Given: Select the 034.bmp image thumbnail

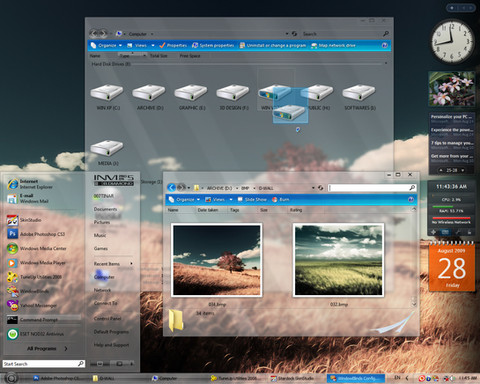Looking at the screenshot, I should tap(217, 260).
